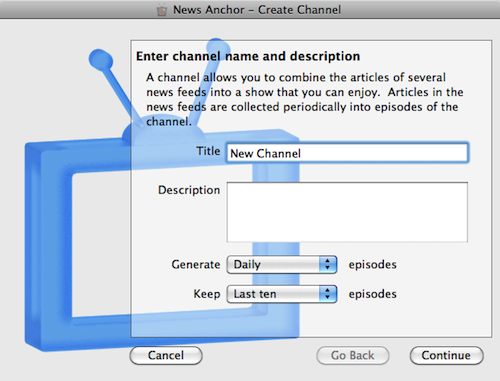Viewport: 500px width, 381px height.
Task: Click 'episodes' text beside Daily dropdown
Action: (x=373, y=265)
